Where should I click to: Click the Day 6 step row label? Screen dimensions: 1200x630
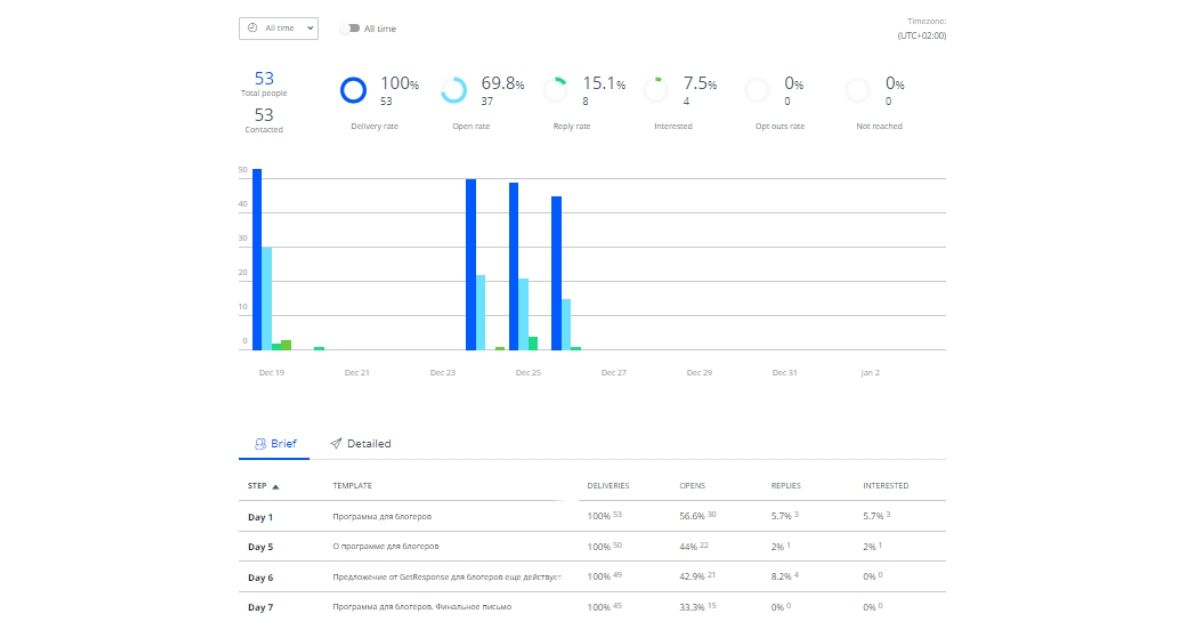260,577
